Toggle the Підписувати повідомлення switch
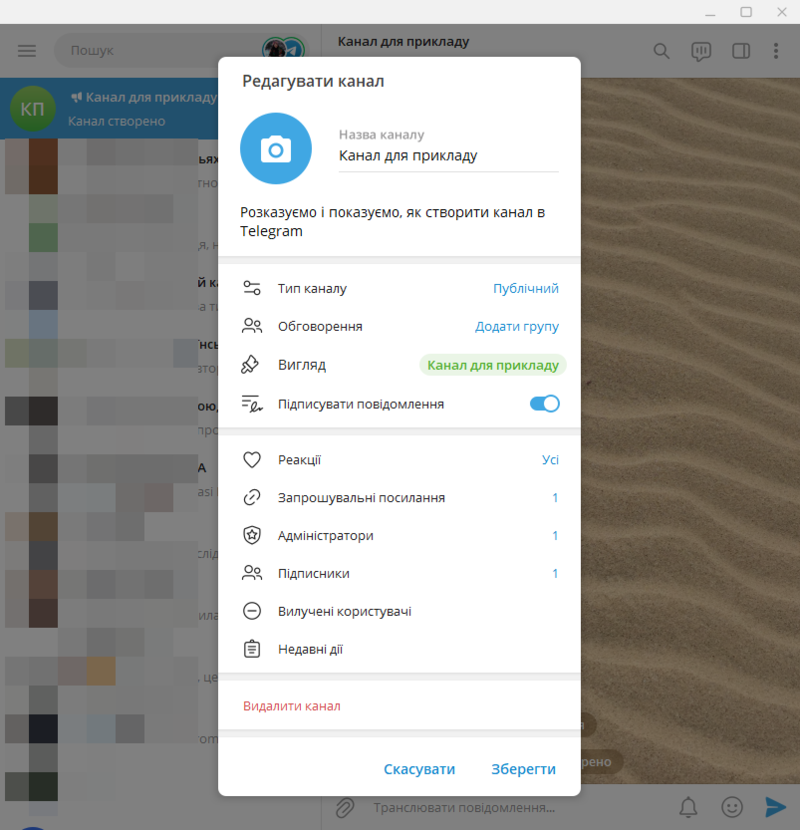 point(544,404)
